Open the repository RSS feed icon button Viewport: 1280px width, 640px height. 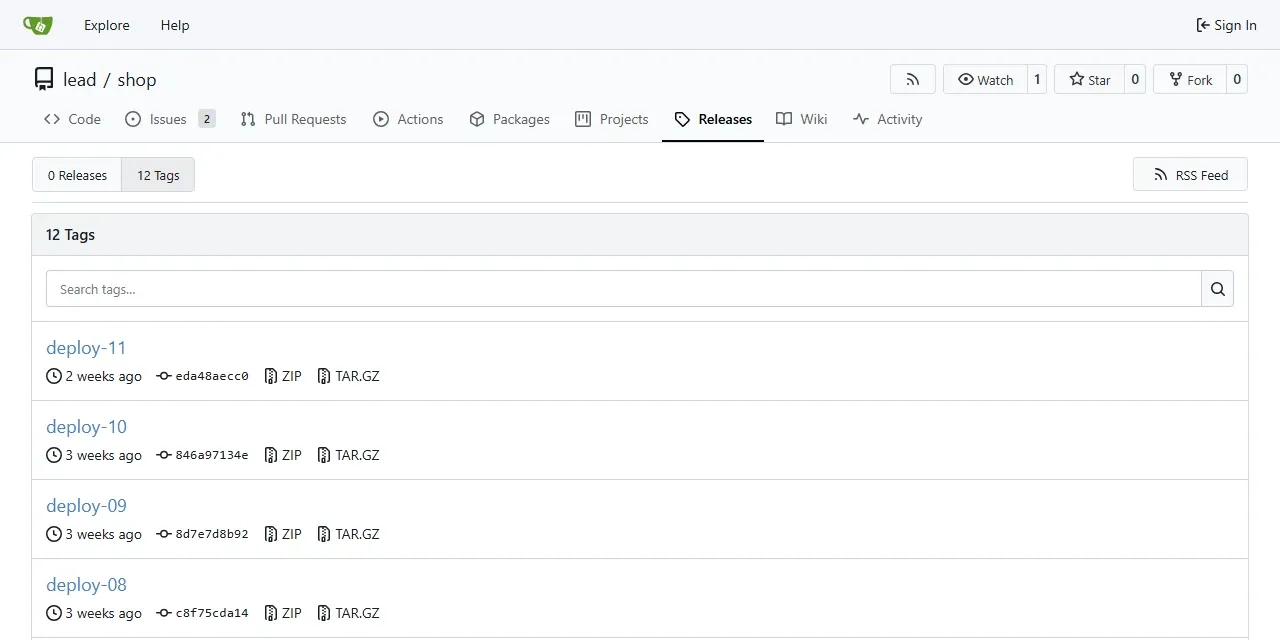coord(913,79)
